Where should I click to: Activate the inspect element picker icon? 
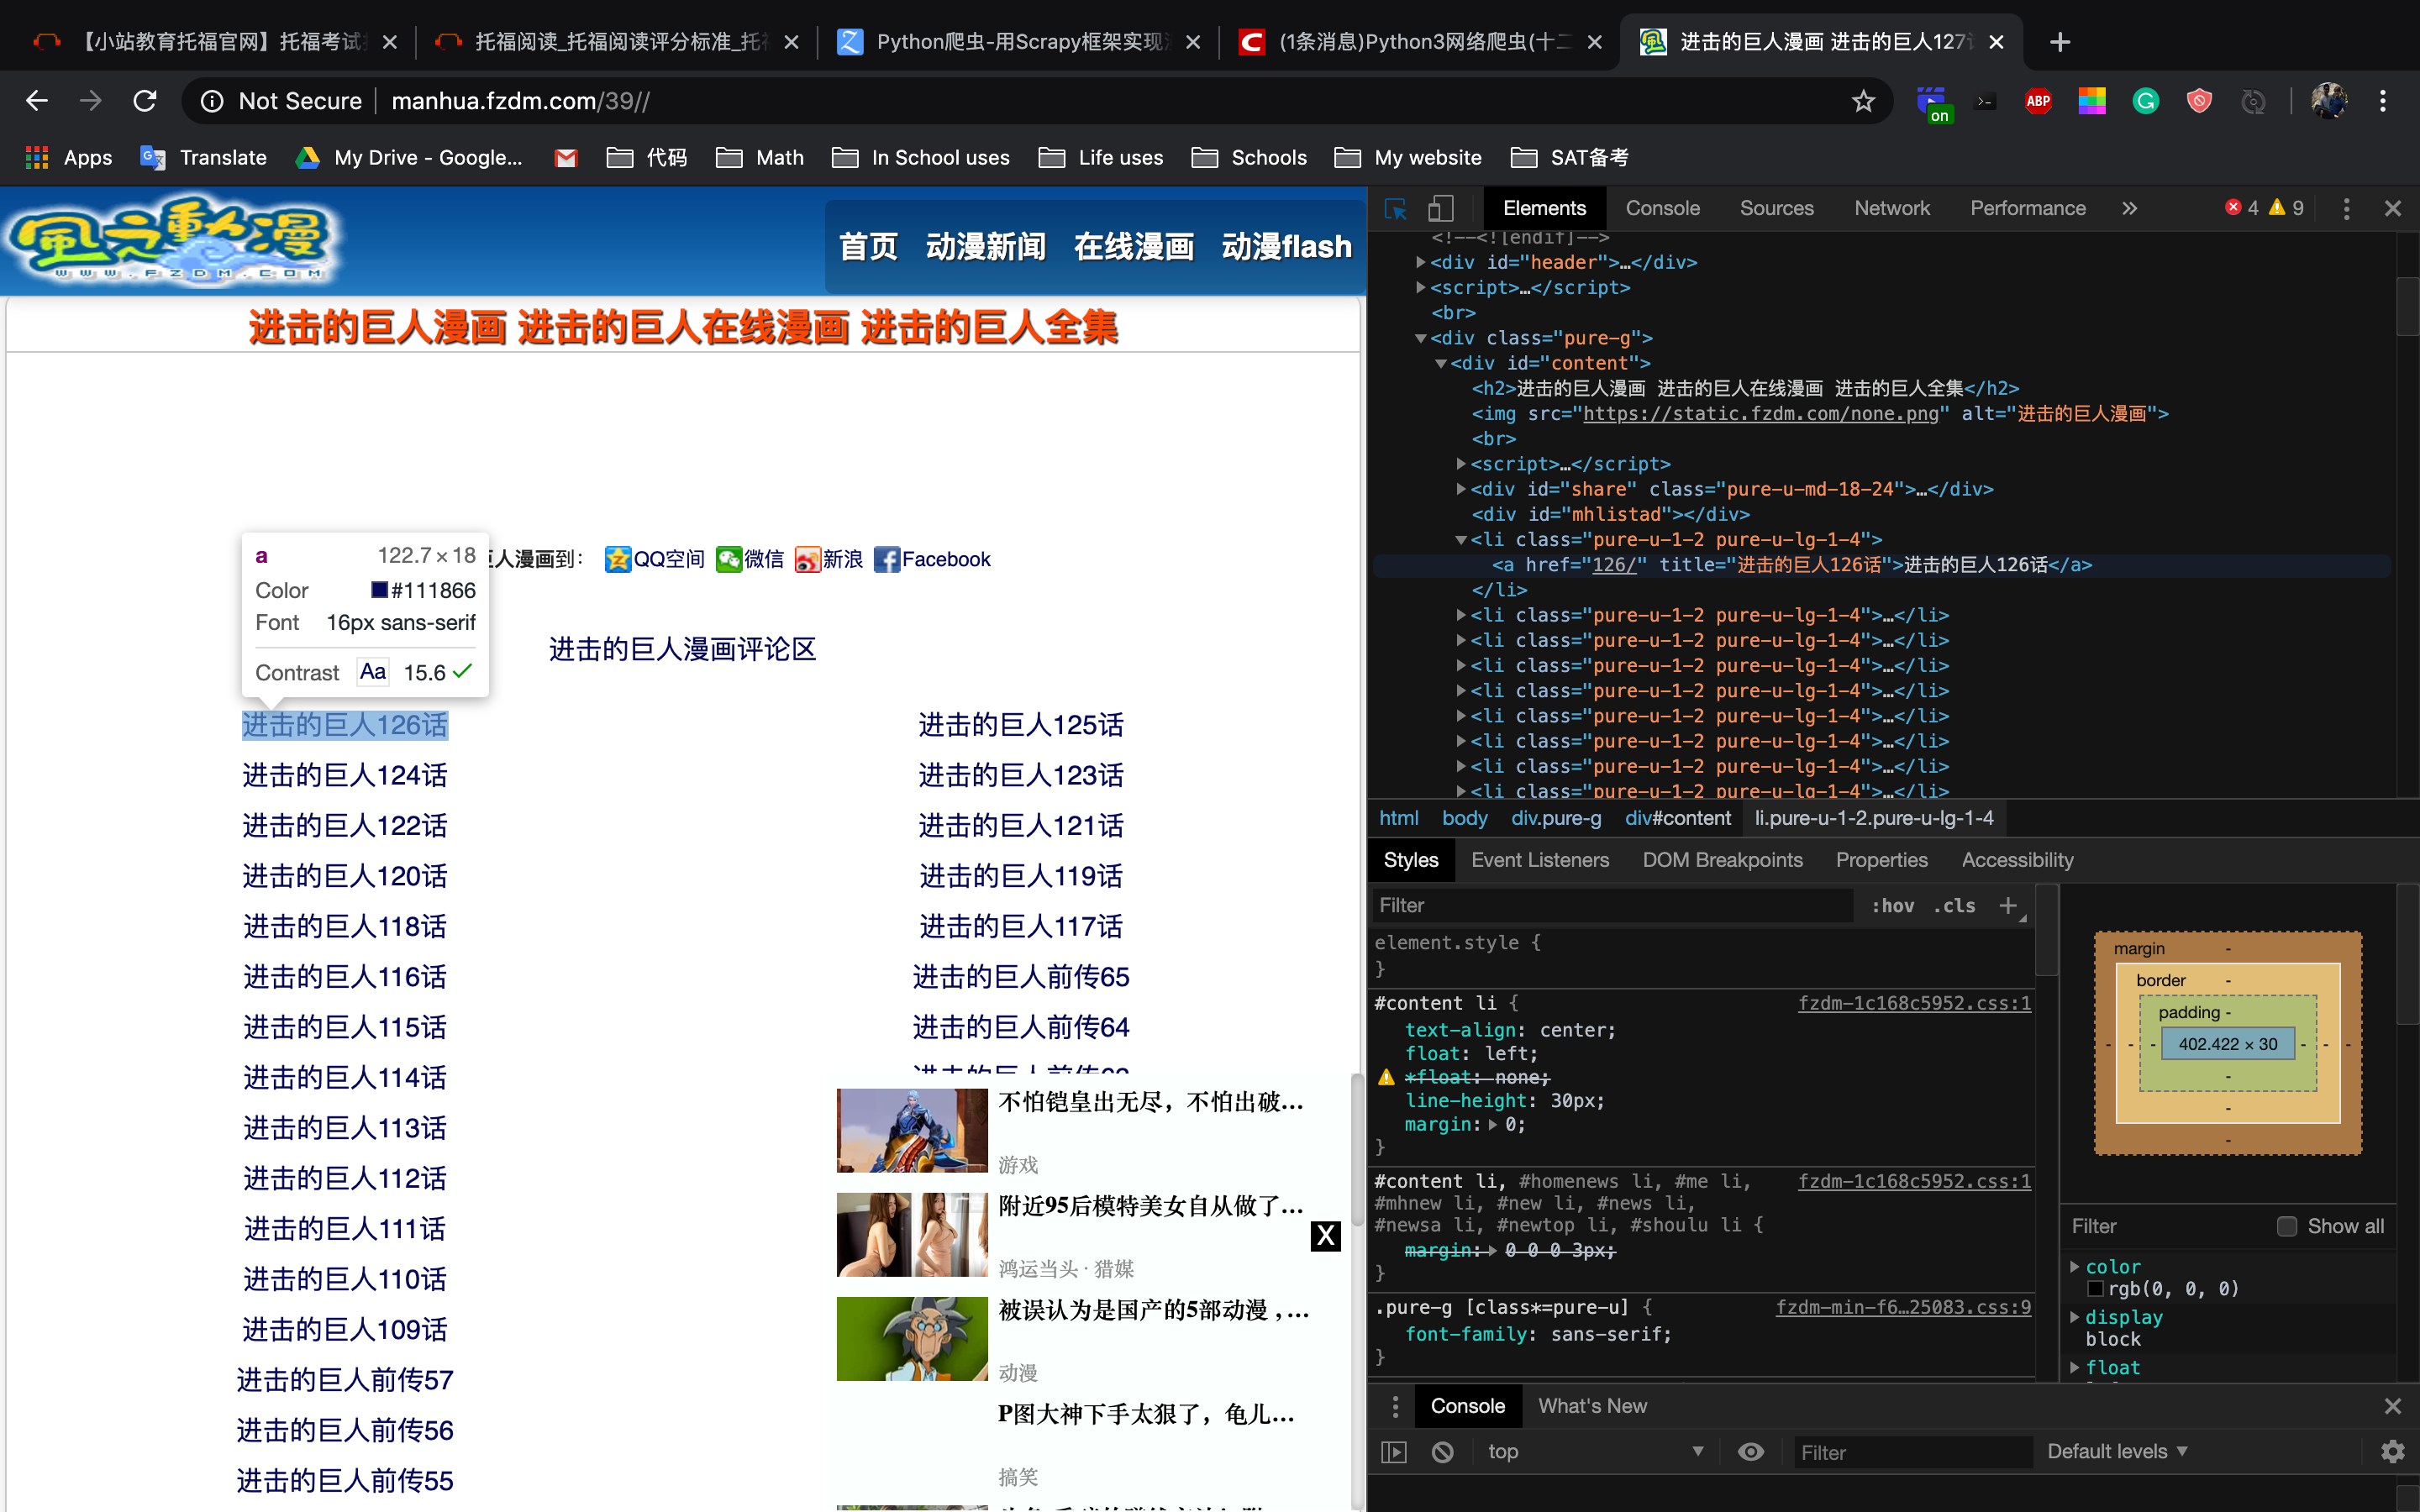click(x=1395, y=208)
